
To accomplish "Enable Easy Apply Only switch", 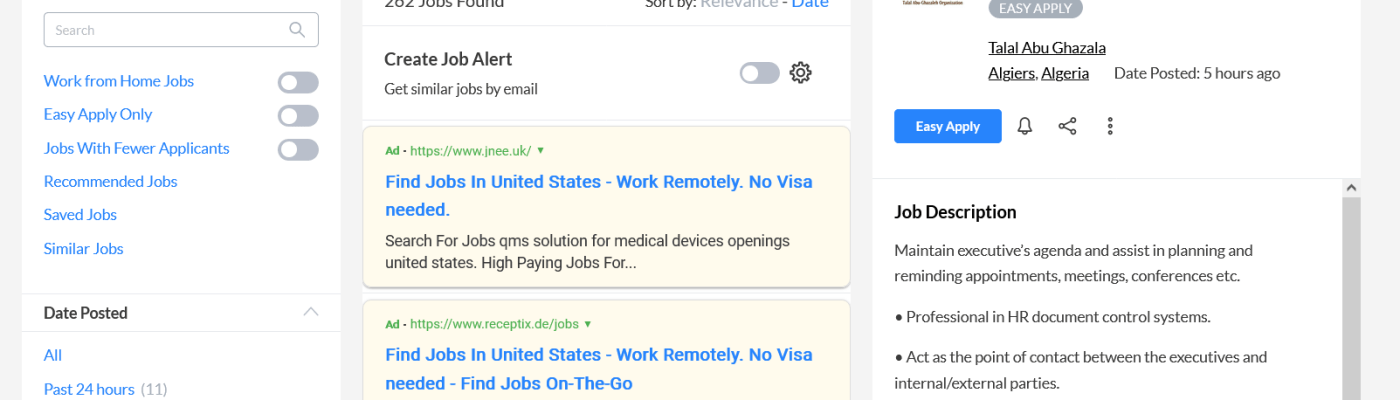I will (x=298, y=115).
